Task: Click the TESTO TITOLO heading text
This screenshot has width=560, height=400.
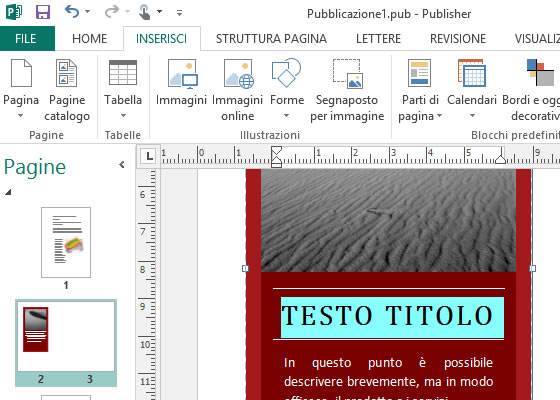Action: (388, 316)
